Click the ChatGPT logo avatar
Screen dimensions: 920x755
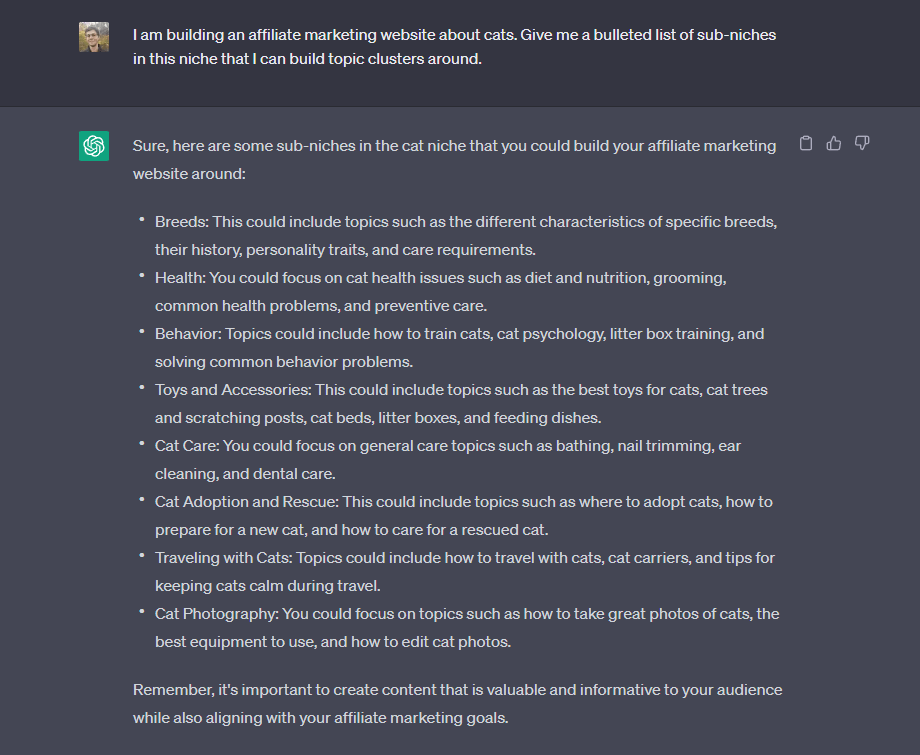pos(94,146)
